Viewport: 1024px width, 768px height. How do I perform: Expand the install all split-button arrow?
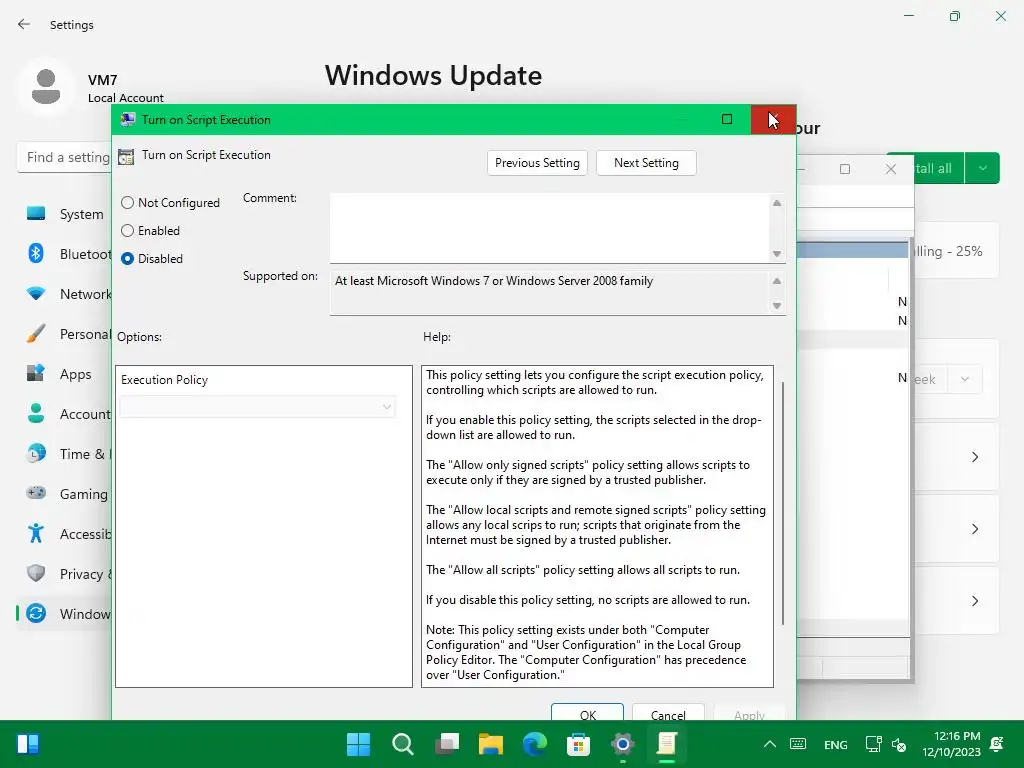coord(982,168)
